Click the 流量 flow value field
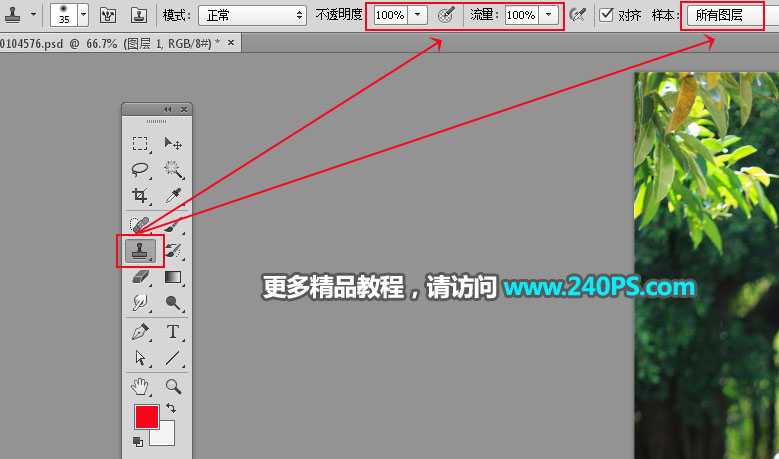 [x=522, y=15]
